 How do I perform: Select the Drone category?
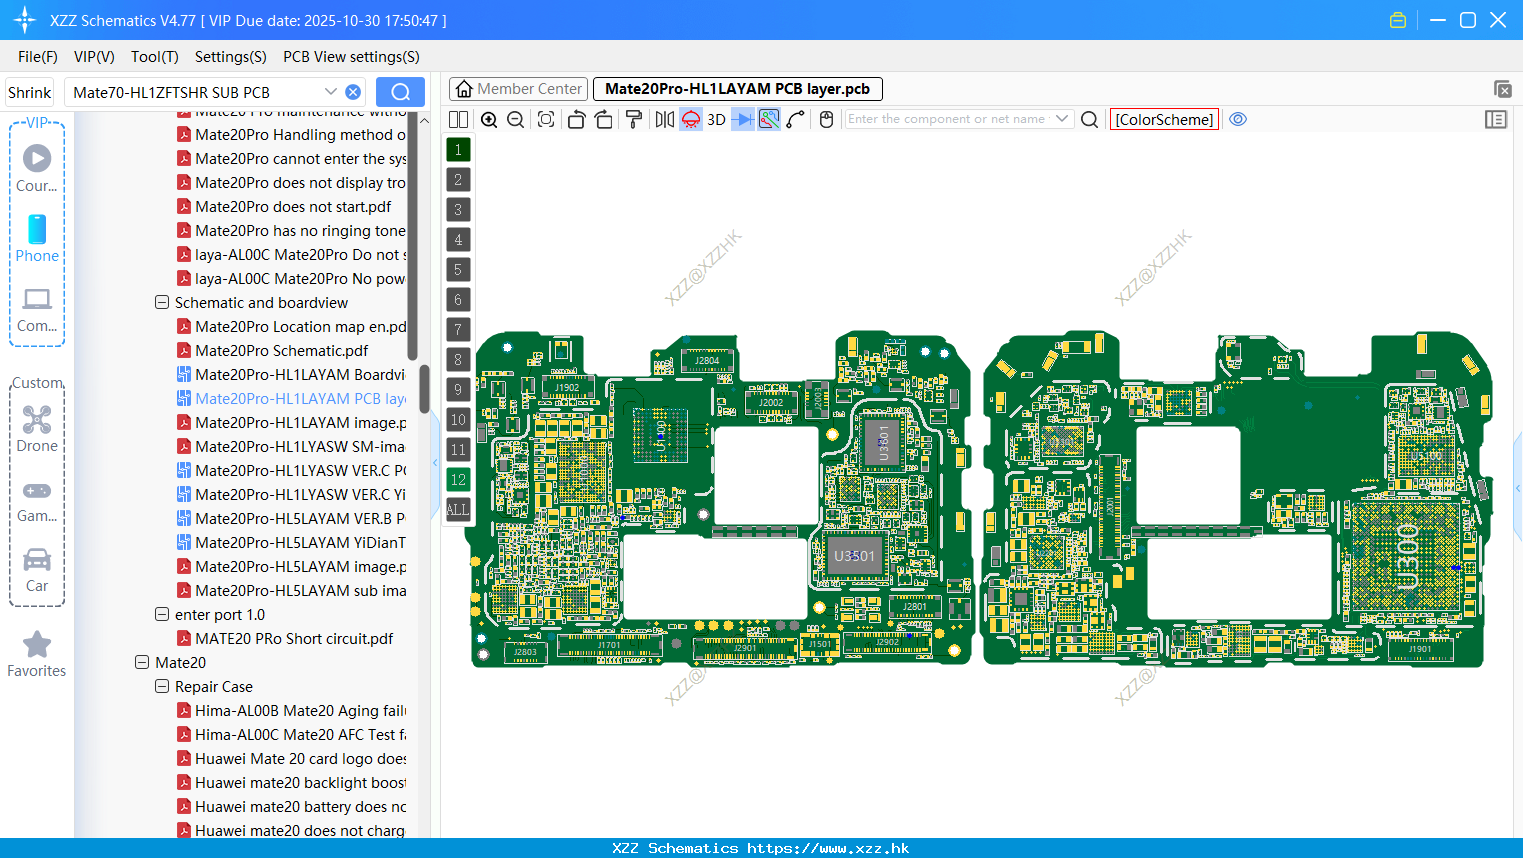tap(37, 429)
